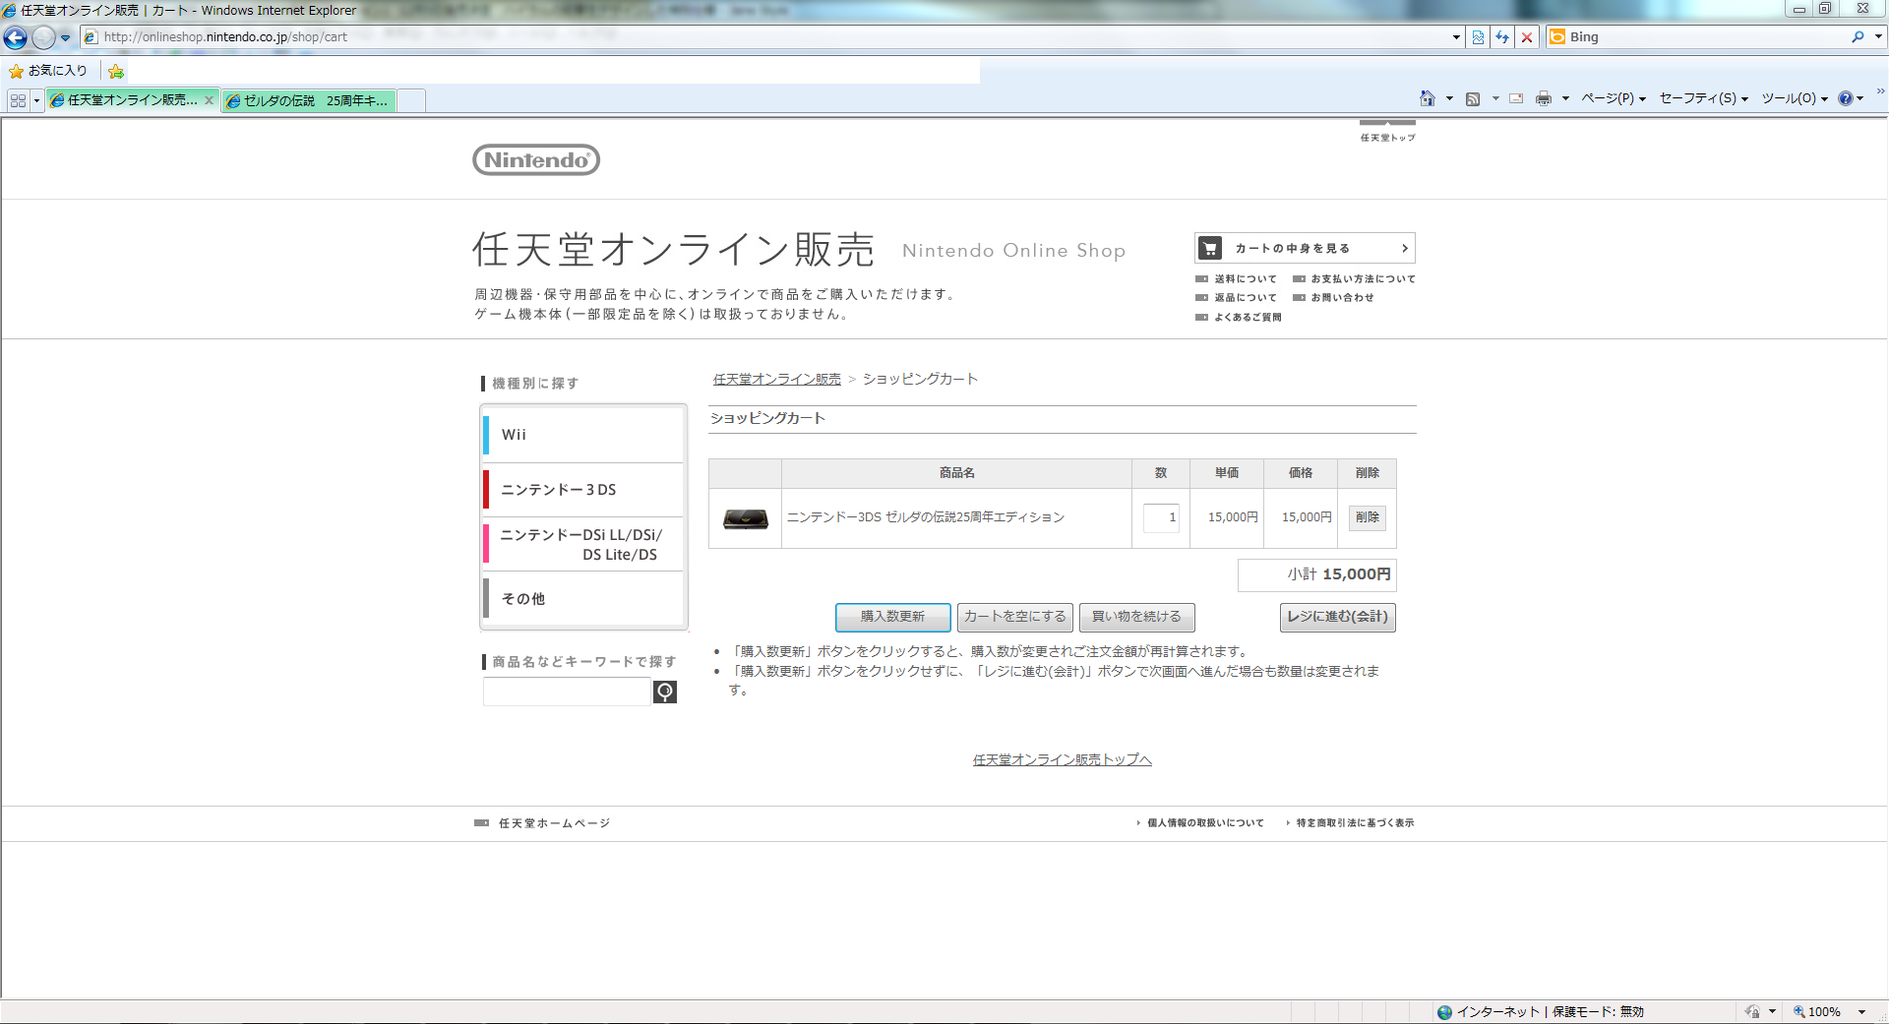Open the 個人情報の取扱いについて link

click(1201, 823)
